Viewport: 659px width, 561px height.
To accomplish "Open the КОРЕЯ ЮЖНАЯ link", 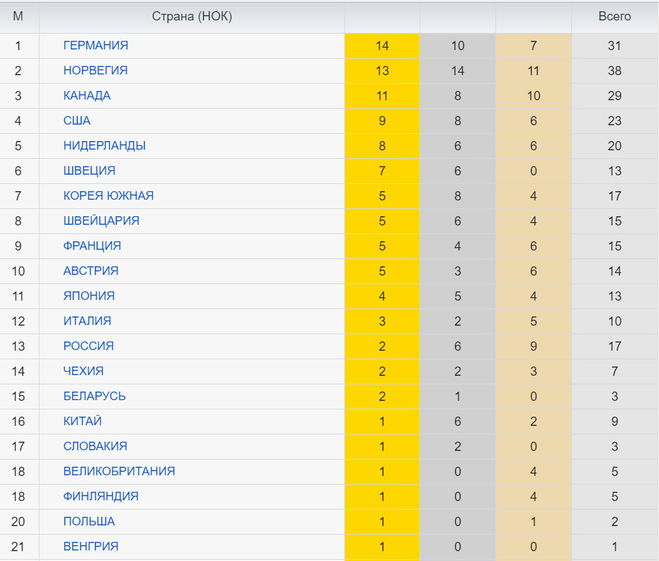I will [x=108, y=196].
